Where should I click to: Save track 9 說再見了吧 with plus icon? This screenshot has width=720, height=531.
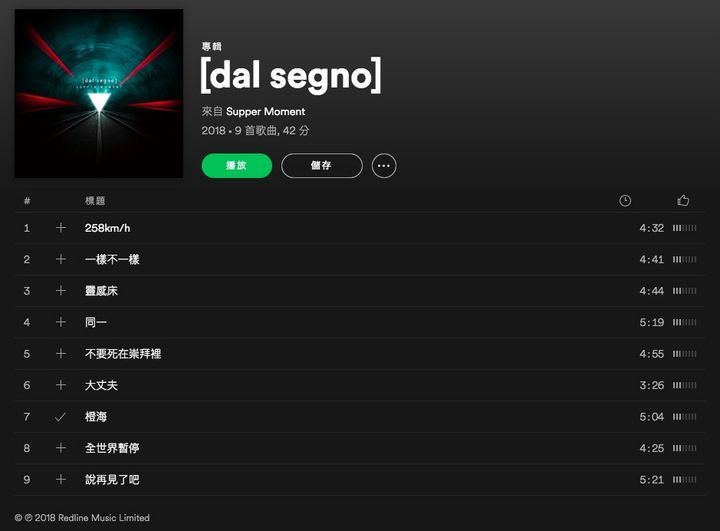[x=61, y=480]
